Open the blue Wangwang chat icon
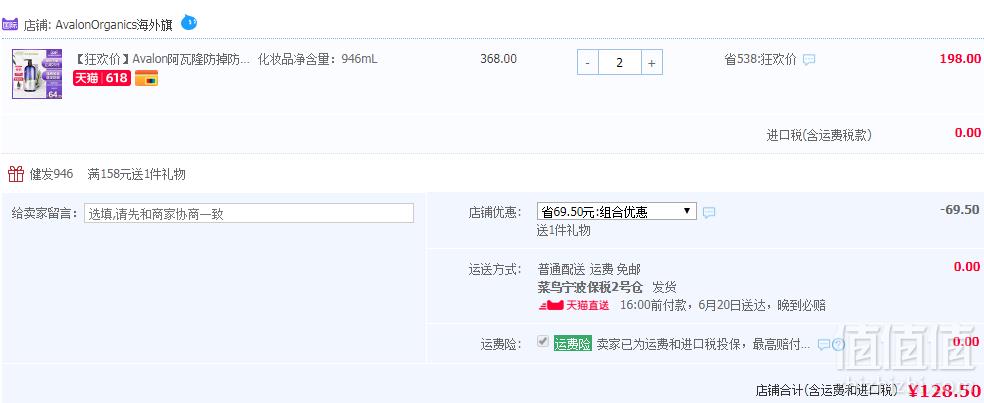 (189, 23)
